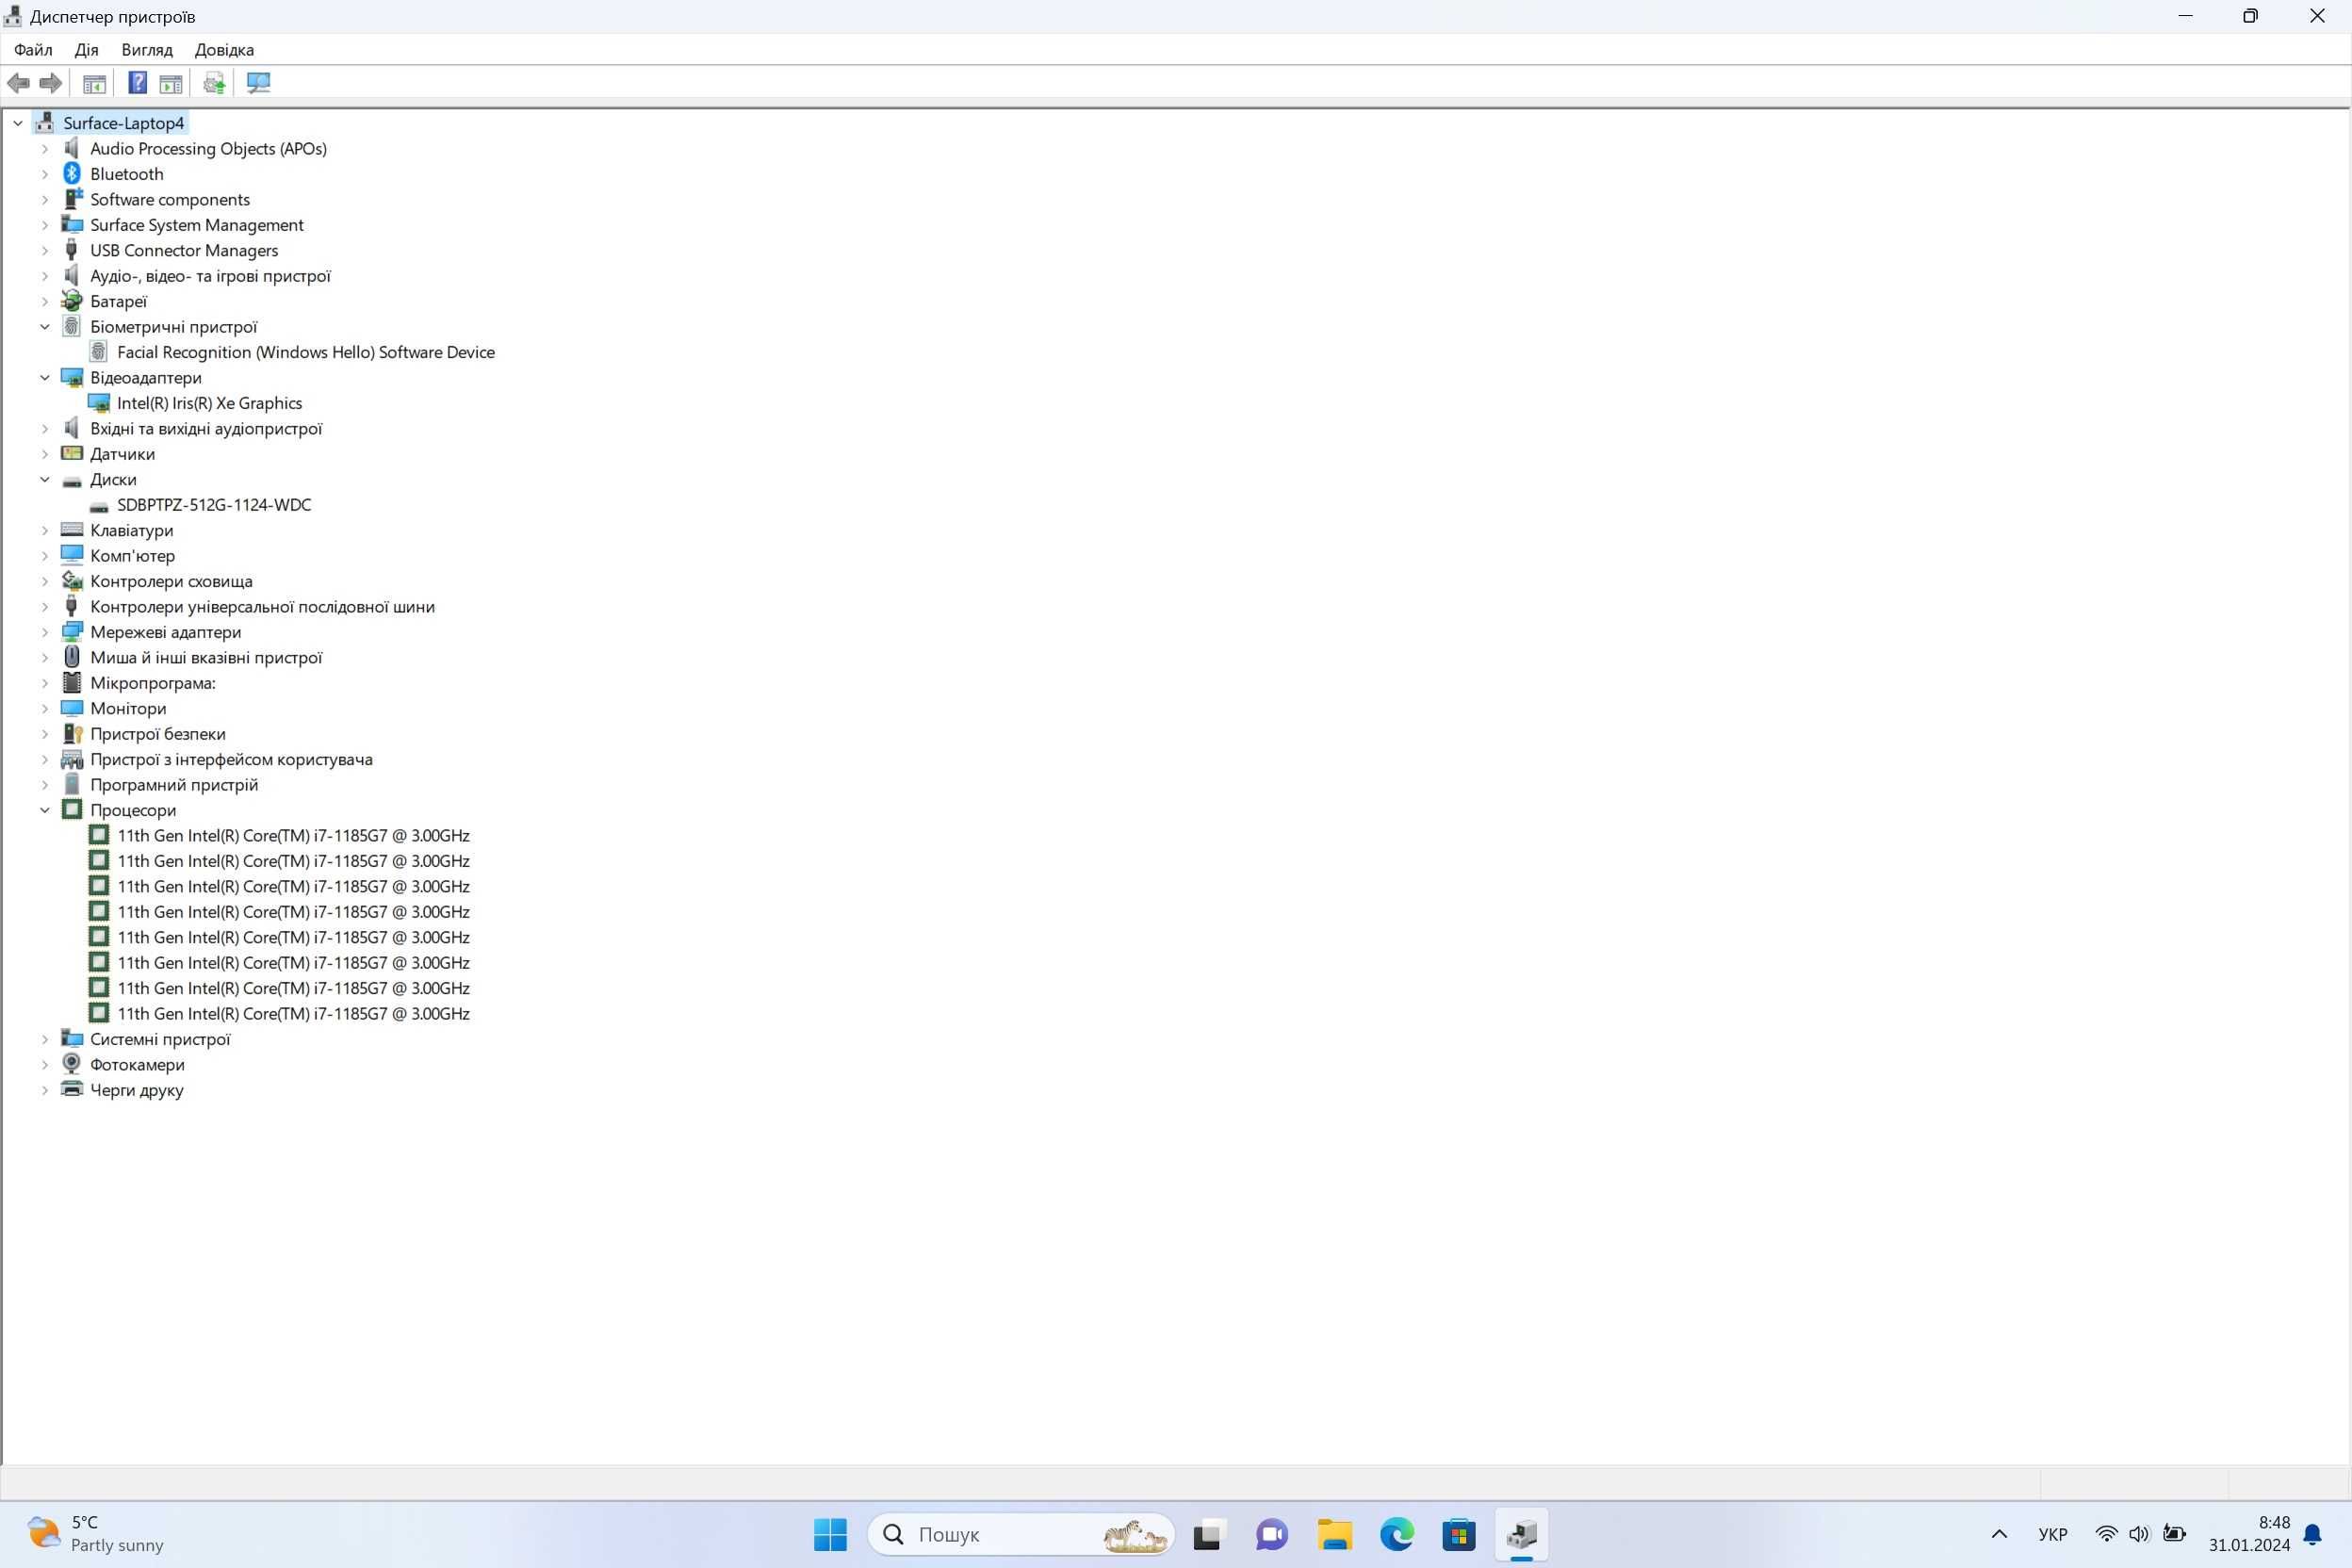Select Surface System Management item
2352x1568 pixels.
(197, 225)
